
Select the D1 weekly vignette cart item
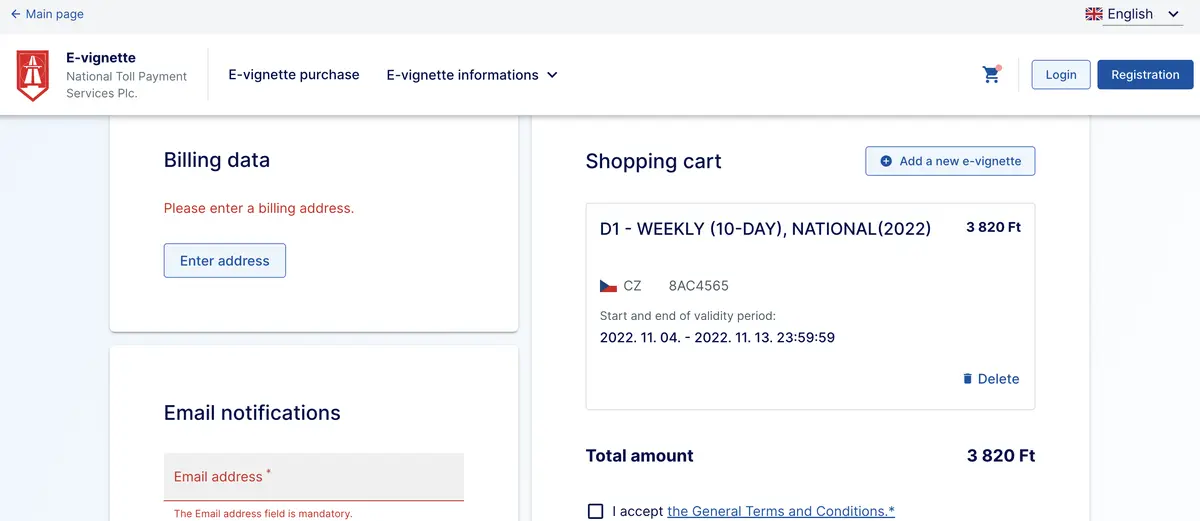[x=810, y=307]
